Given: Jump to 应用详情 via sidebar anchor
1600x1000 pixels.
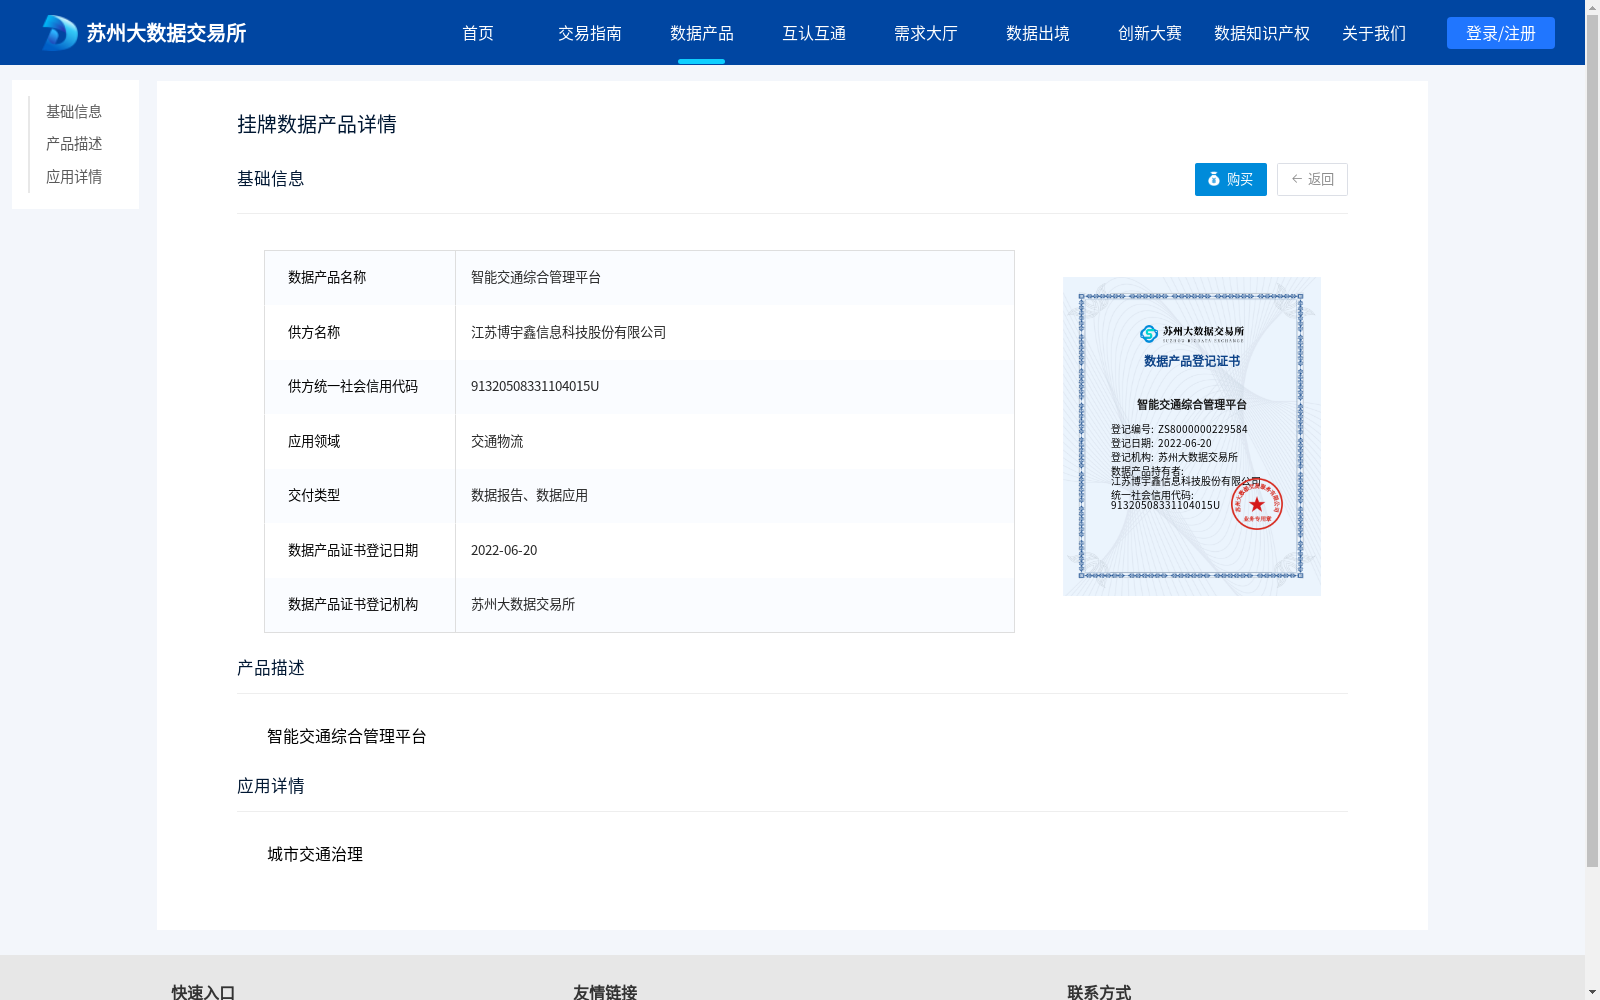Looking at the screenshot, I should (x=74, y=177).
